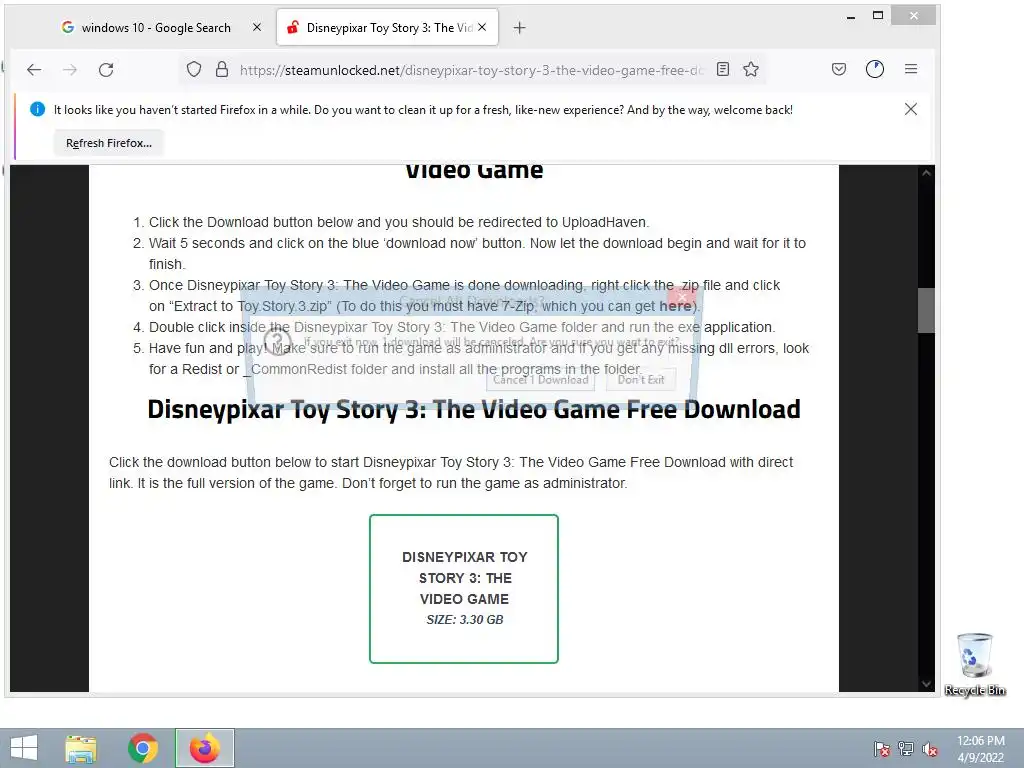Click the Action Center flag tray icon
1024x768 pixels.
coord(882,749)
